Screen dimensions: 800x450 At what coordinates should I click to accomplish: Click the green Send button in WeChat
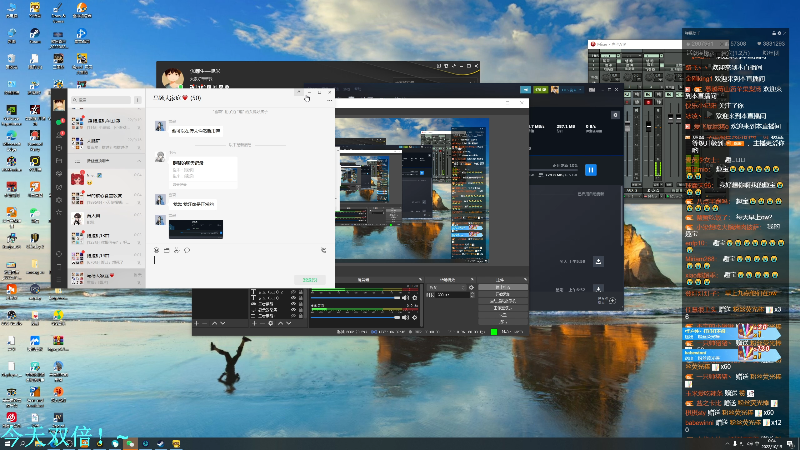point(310,280)
